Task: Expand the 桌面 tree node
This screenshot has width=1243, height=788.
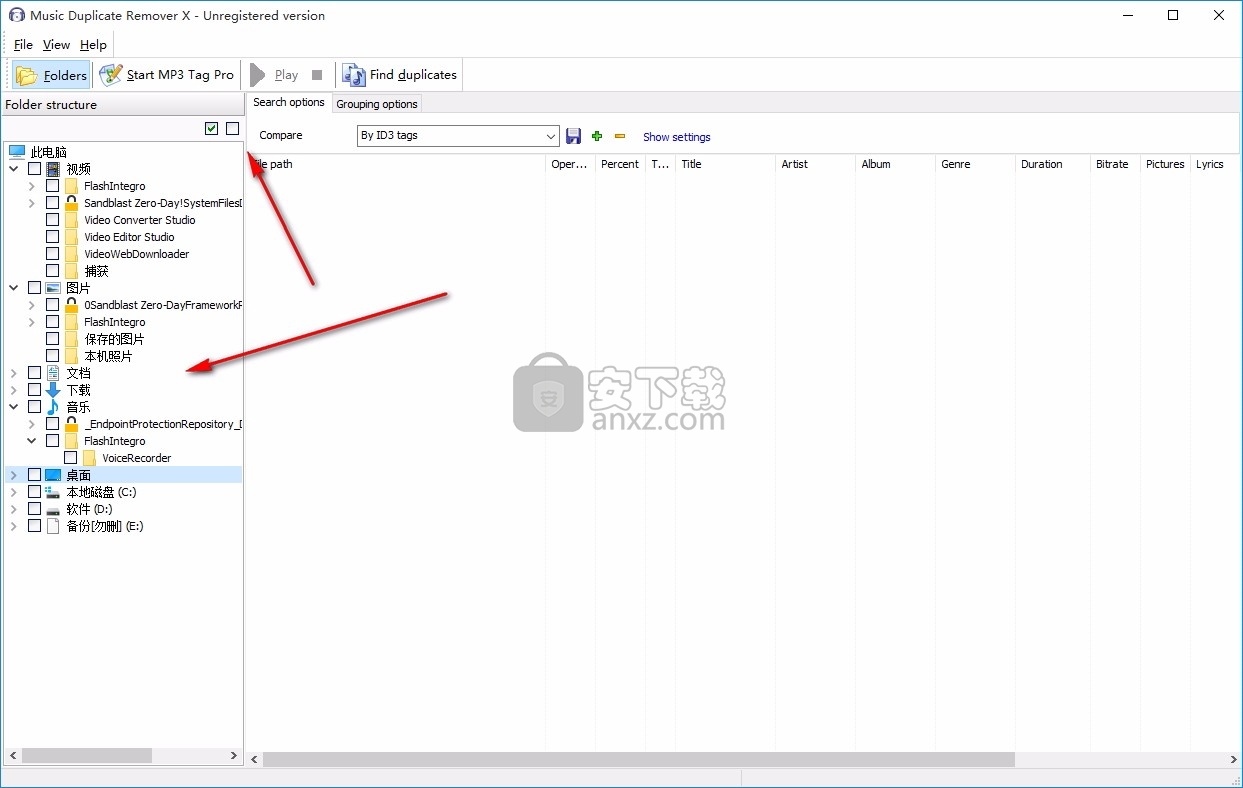Action: (x=14, y=475)
